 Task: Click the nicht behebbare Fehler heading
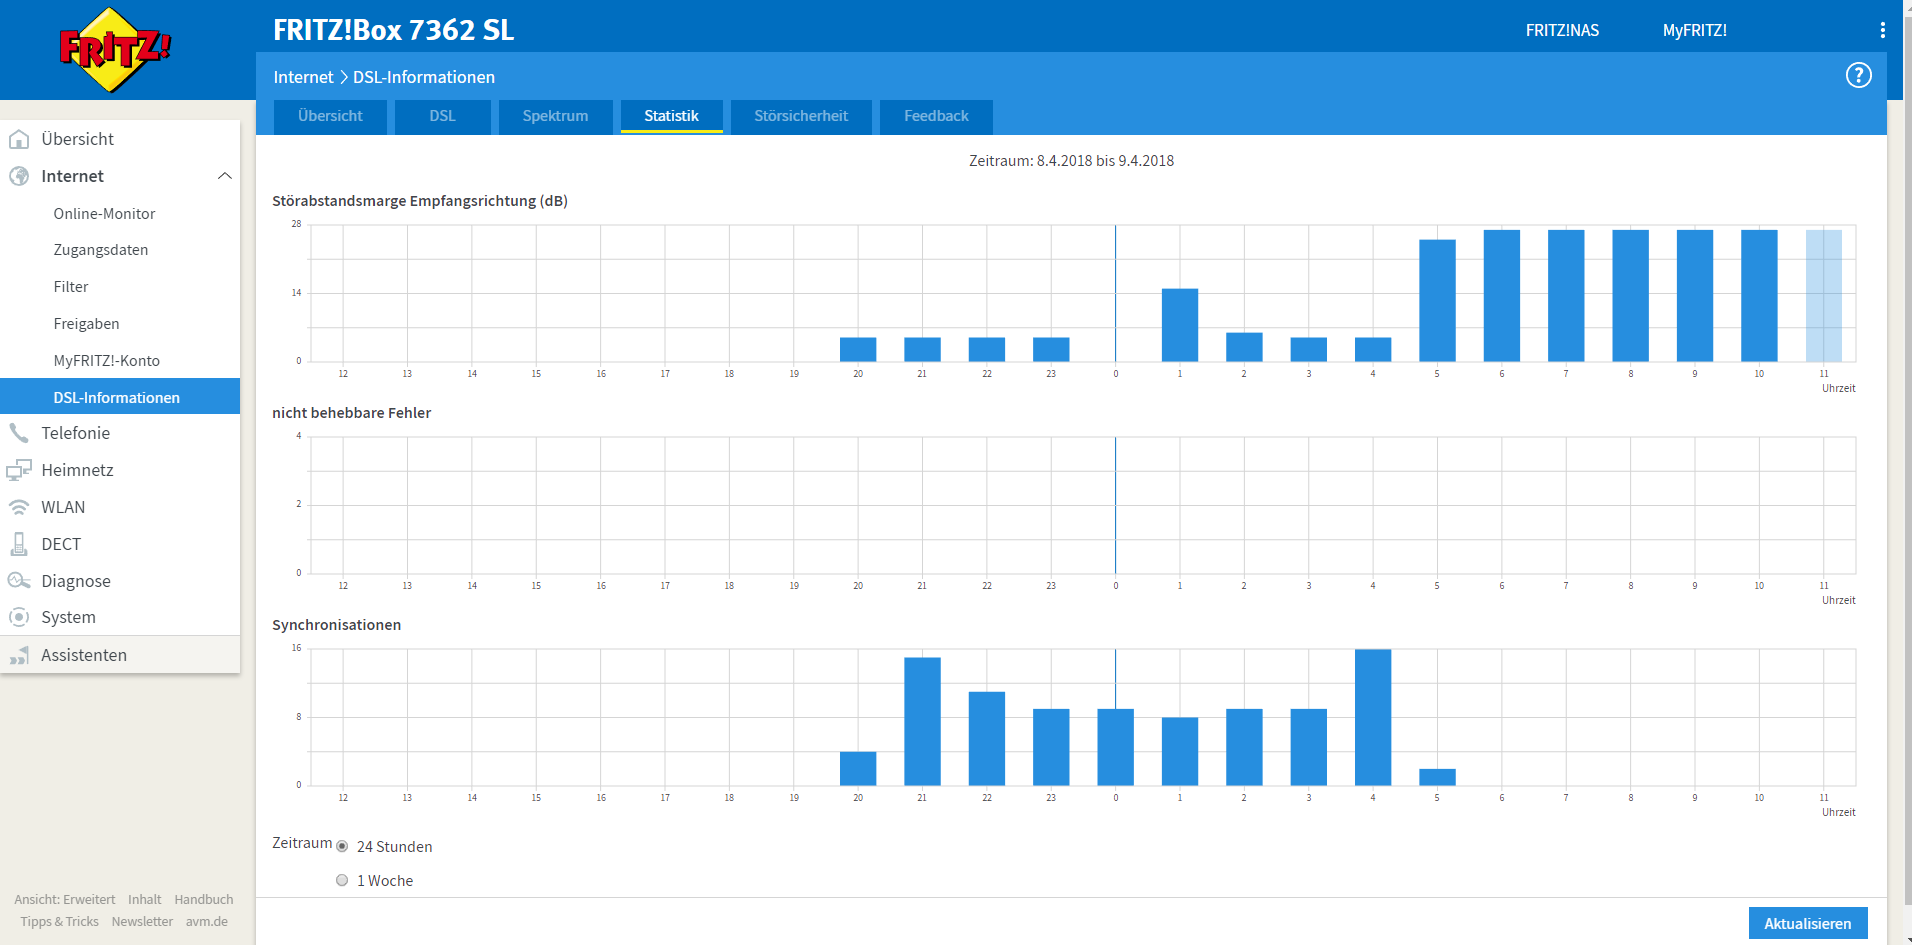(x=351, y=413)
